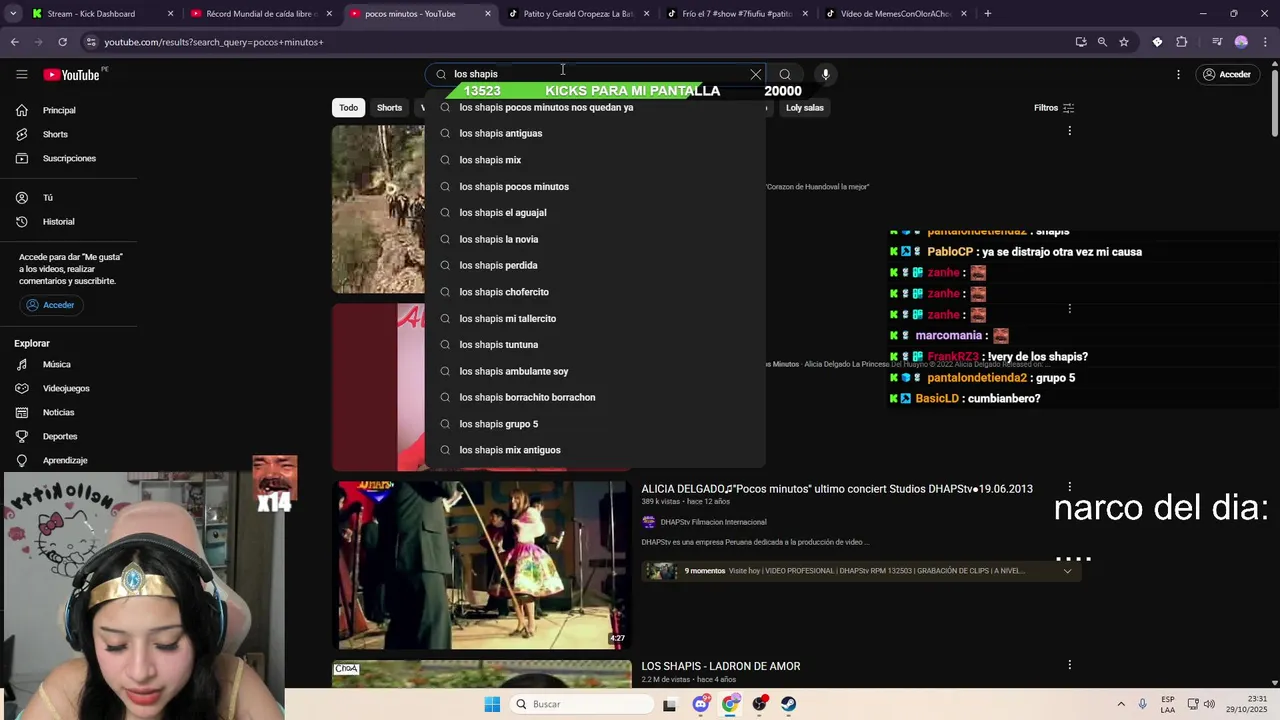
Task: Open Chrome media controls icon
Action: [x=1217, y=42]
